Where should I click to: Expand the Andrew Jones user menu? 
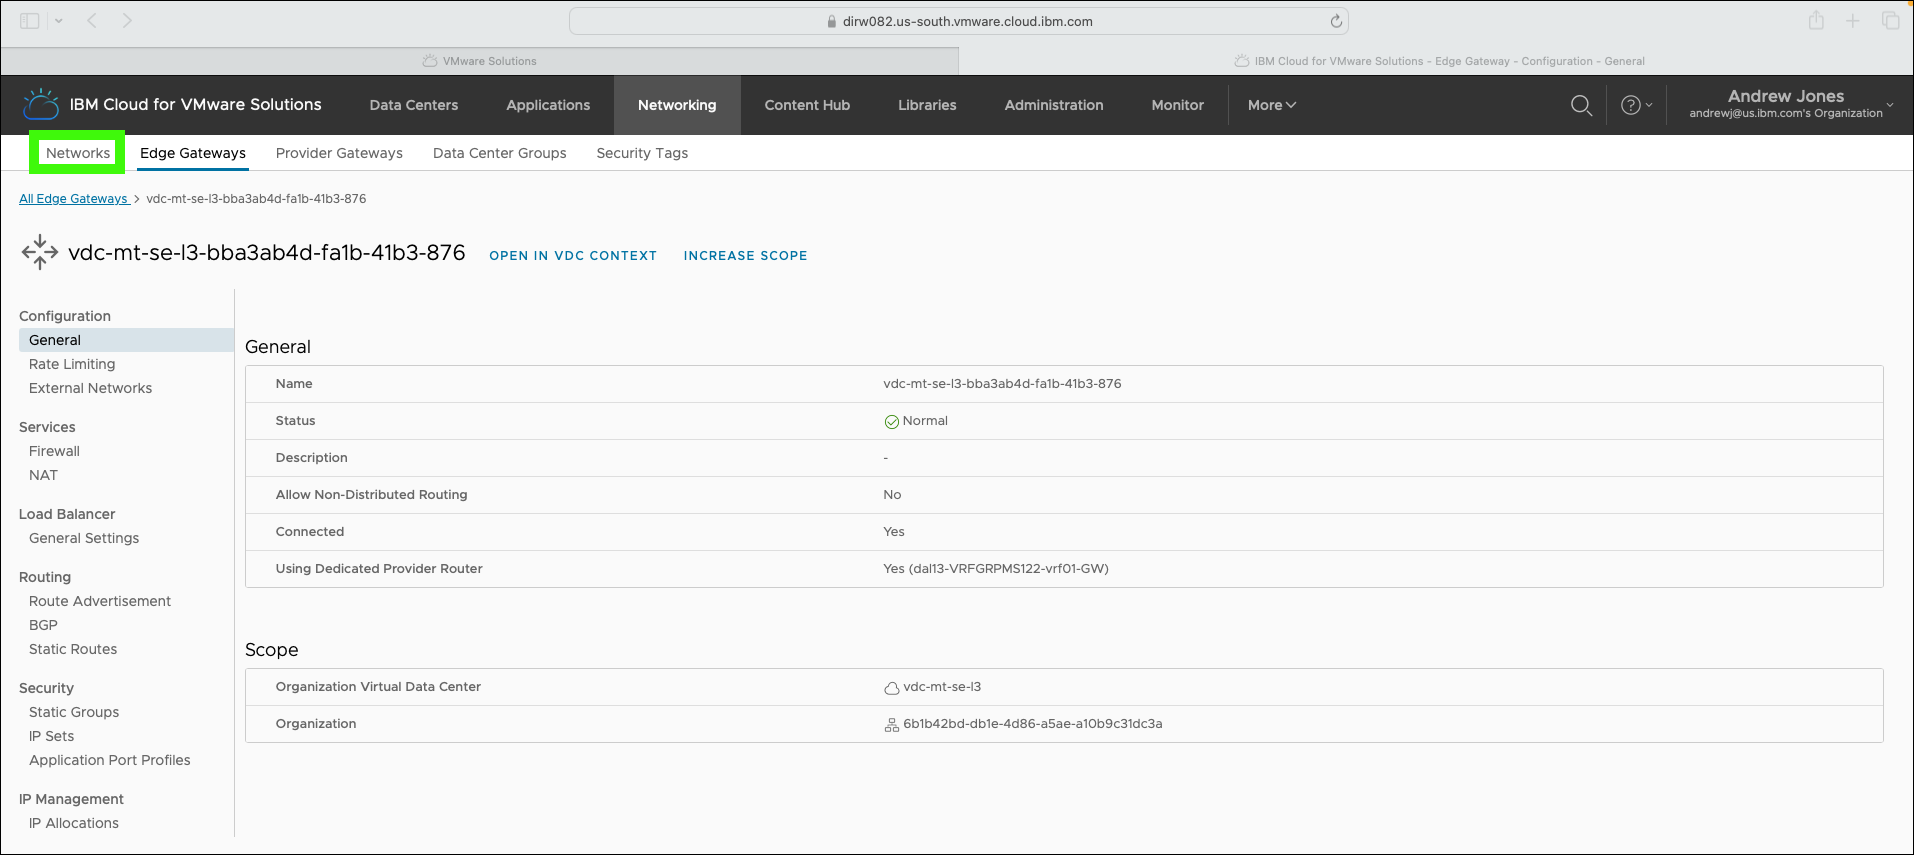coord(1791,104)
